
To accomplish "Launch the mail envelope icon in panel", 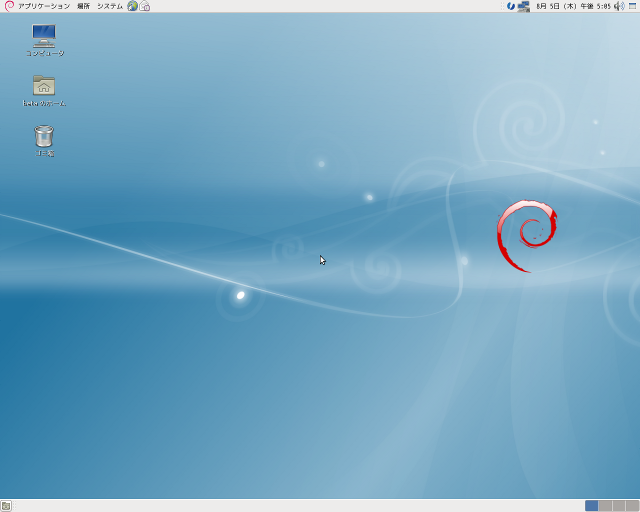I will (x=145, y=6).
